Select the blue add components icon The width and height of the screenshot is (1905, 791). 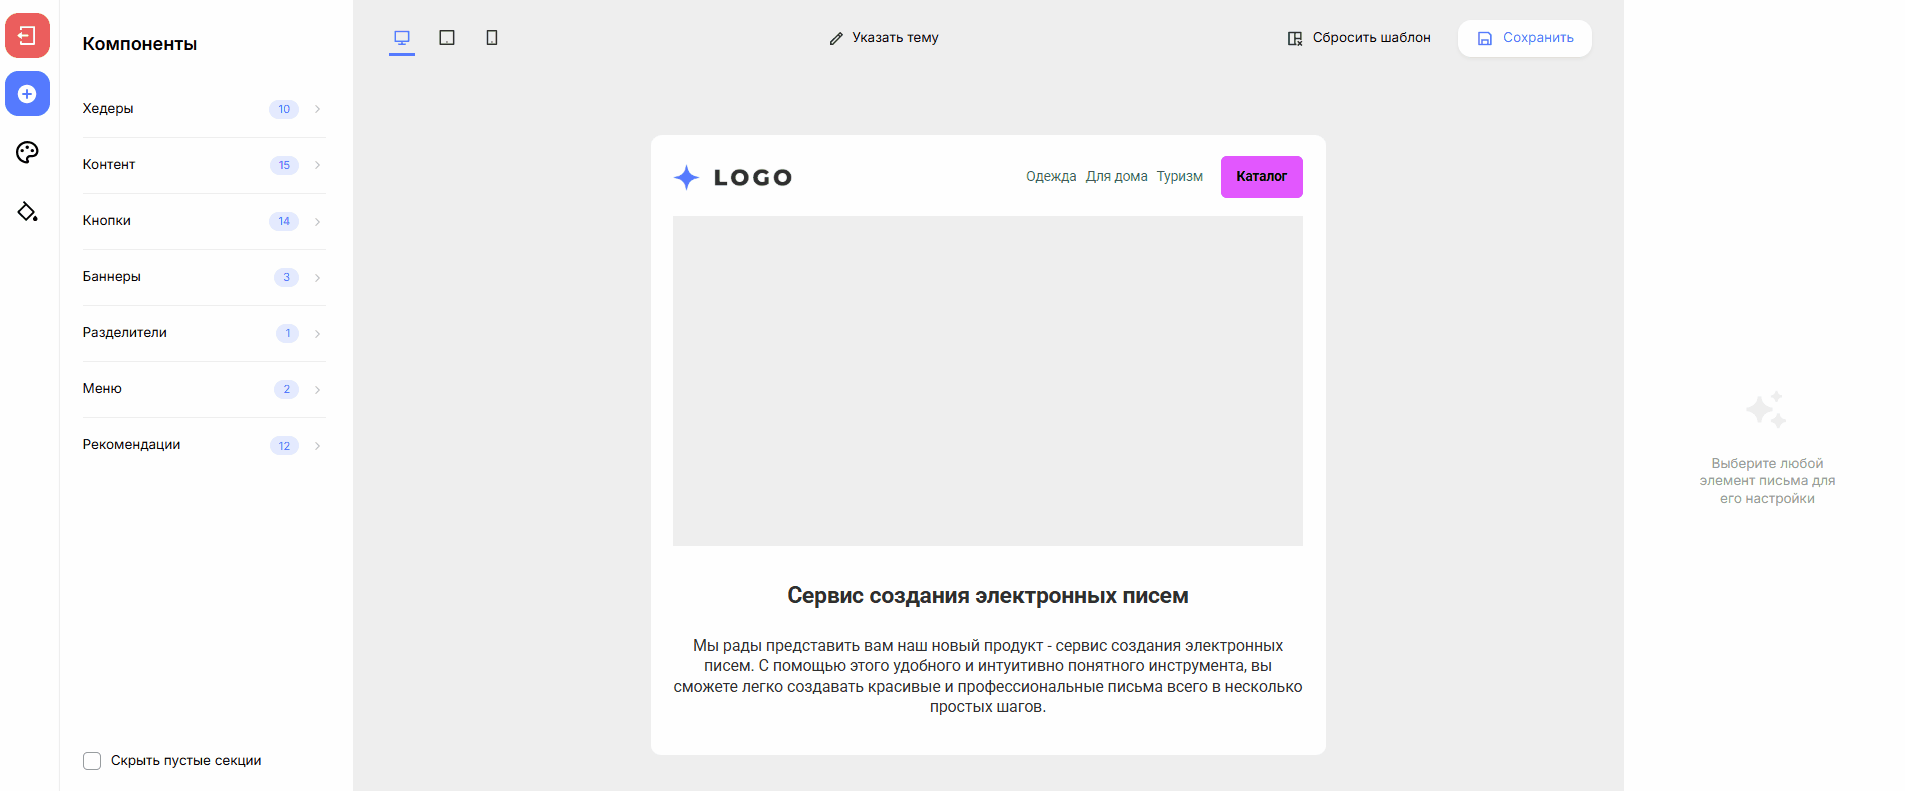click(x=27, y=94)
